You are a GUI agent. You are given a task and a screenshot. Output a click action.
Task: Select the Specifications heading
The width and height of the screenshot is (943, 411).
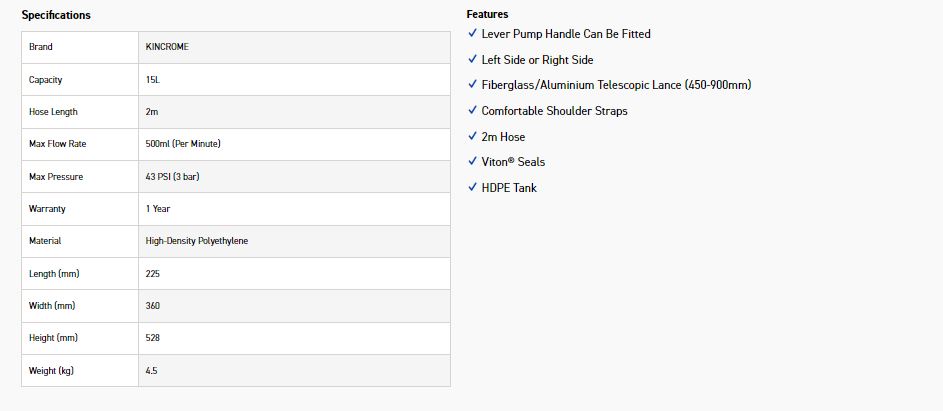[x=56, y=15]
